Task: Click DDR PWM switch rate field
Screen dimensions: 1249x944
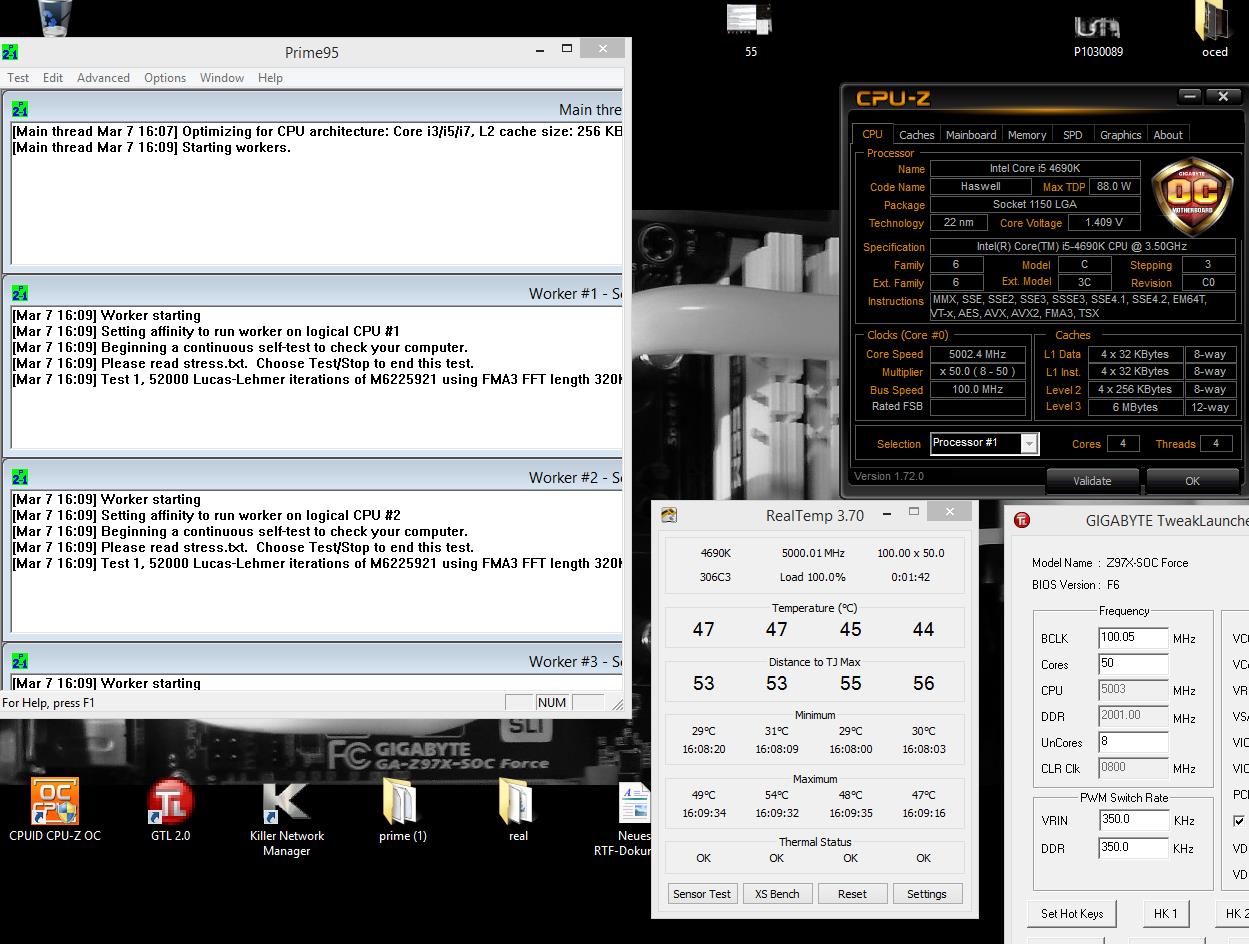Action: (x=1133, y=847)
